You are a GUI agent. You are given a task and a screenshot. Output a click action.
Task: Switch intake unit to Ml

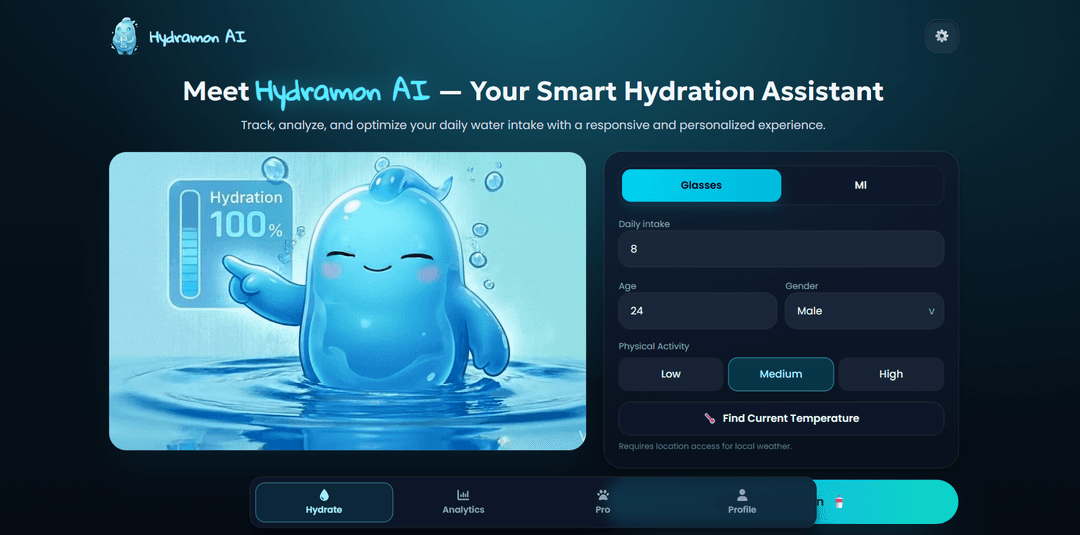(860, 185)
